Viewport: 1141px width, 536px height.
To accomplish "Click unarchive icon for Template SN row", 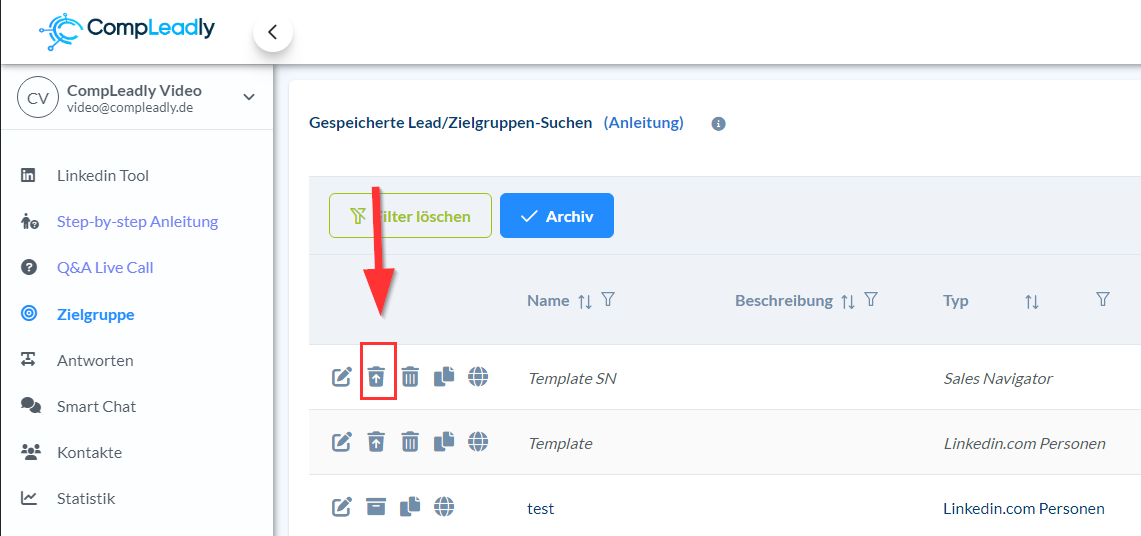I will [376, 377].
